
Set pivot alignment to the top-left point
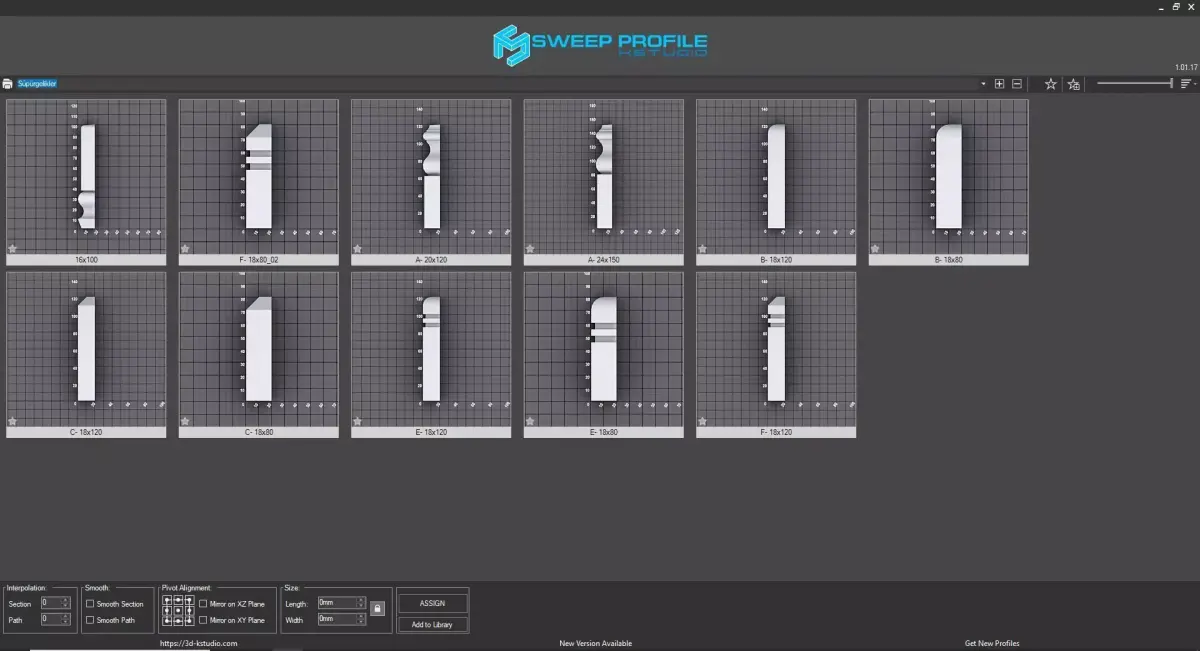167,600
